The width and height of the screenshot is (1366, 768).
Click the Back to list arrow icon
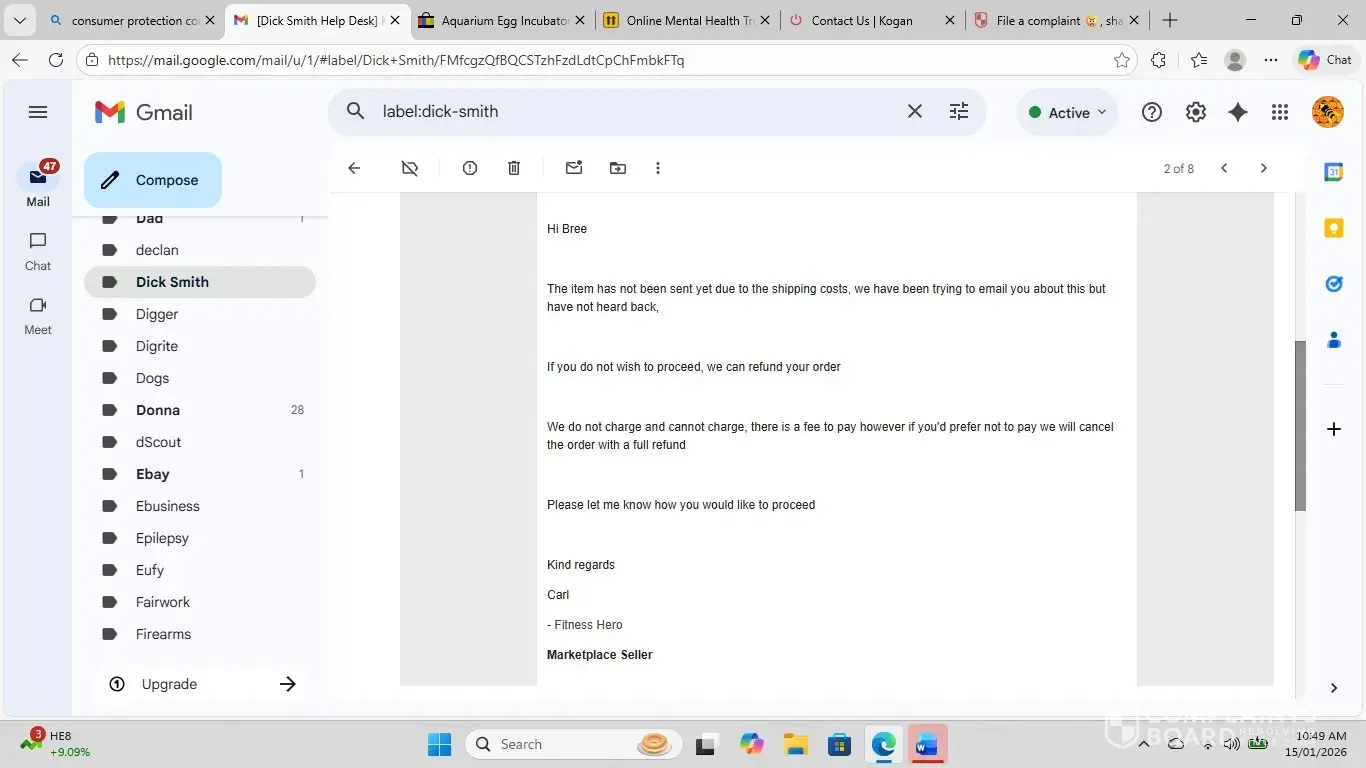point(354,168)
